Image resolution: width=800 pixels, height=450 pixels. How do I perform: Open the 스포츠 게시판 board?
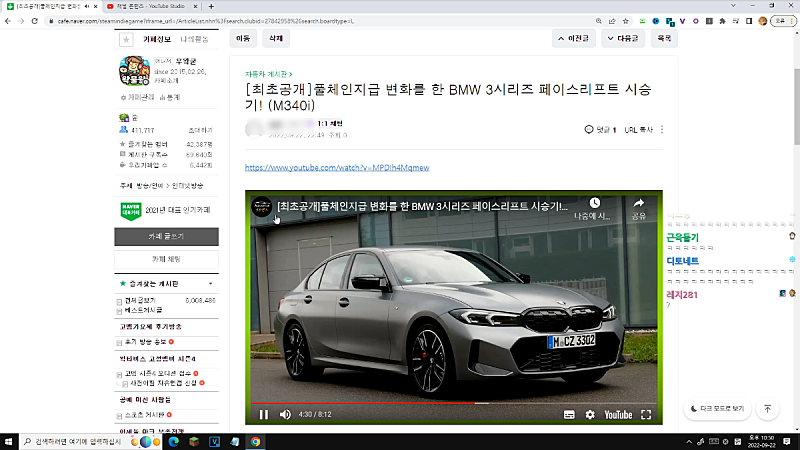tap(144, 415)
